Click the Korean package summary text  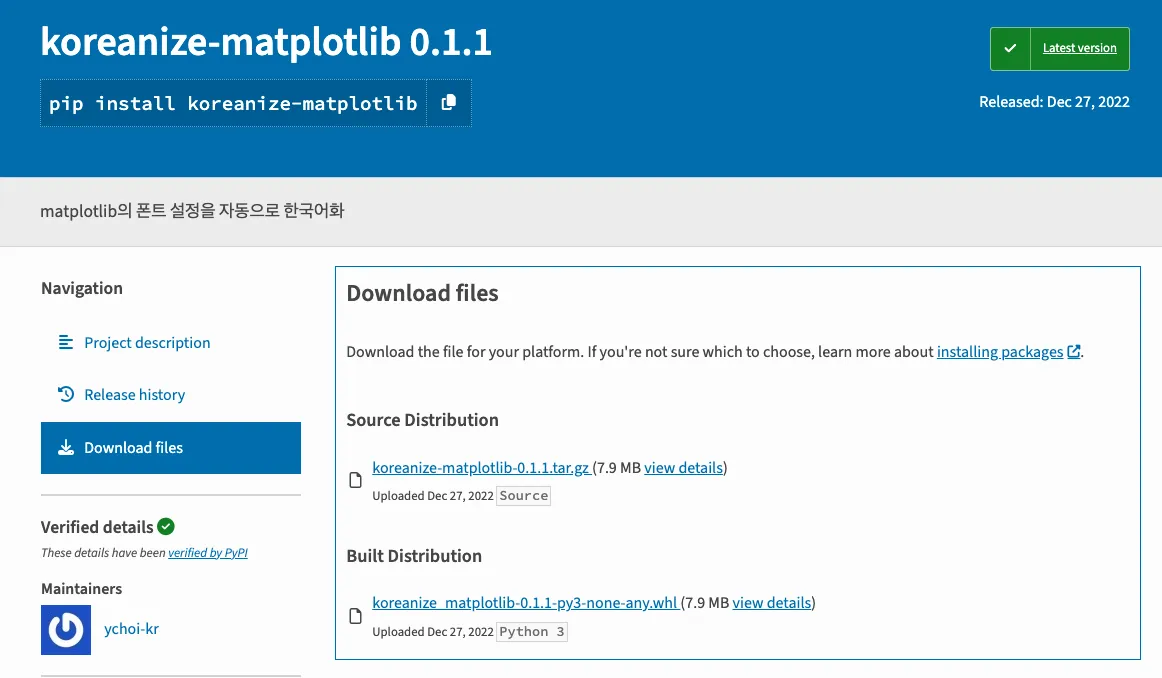pyautogui.click(x=192, y=211)
